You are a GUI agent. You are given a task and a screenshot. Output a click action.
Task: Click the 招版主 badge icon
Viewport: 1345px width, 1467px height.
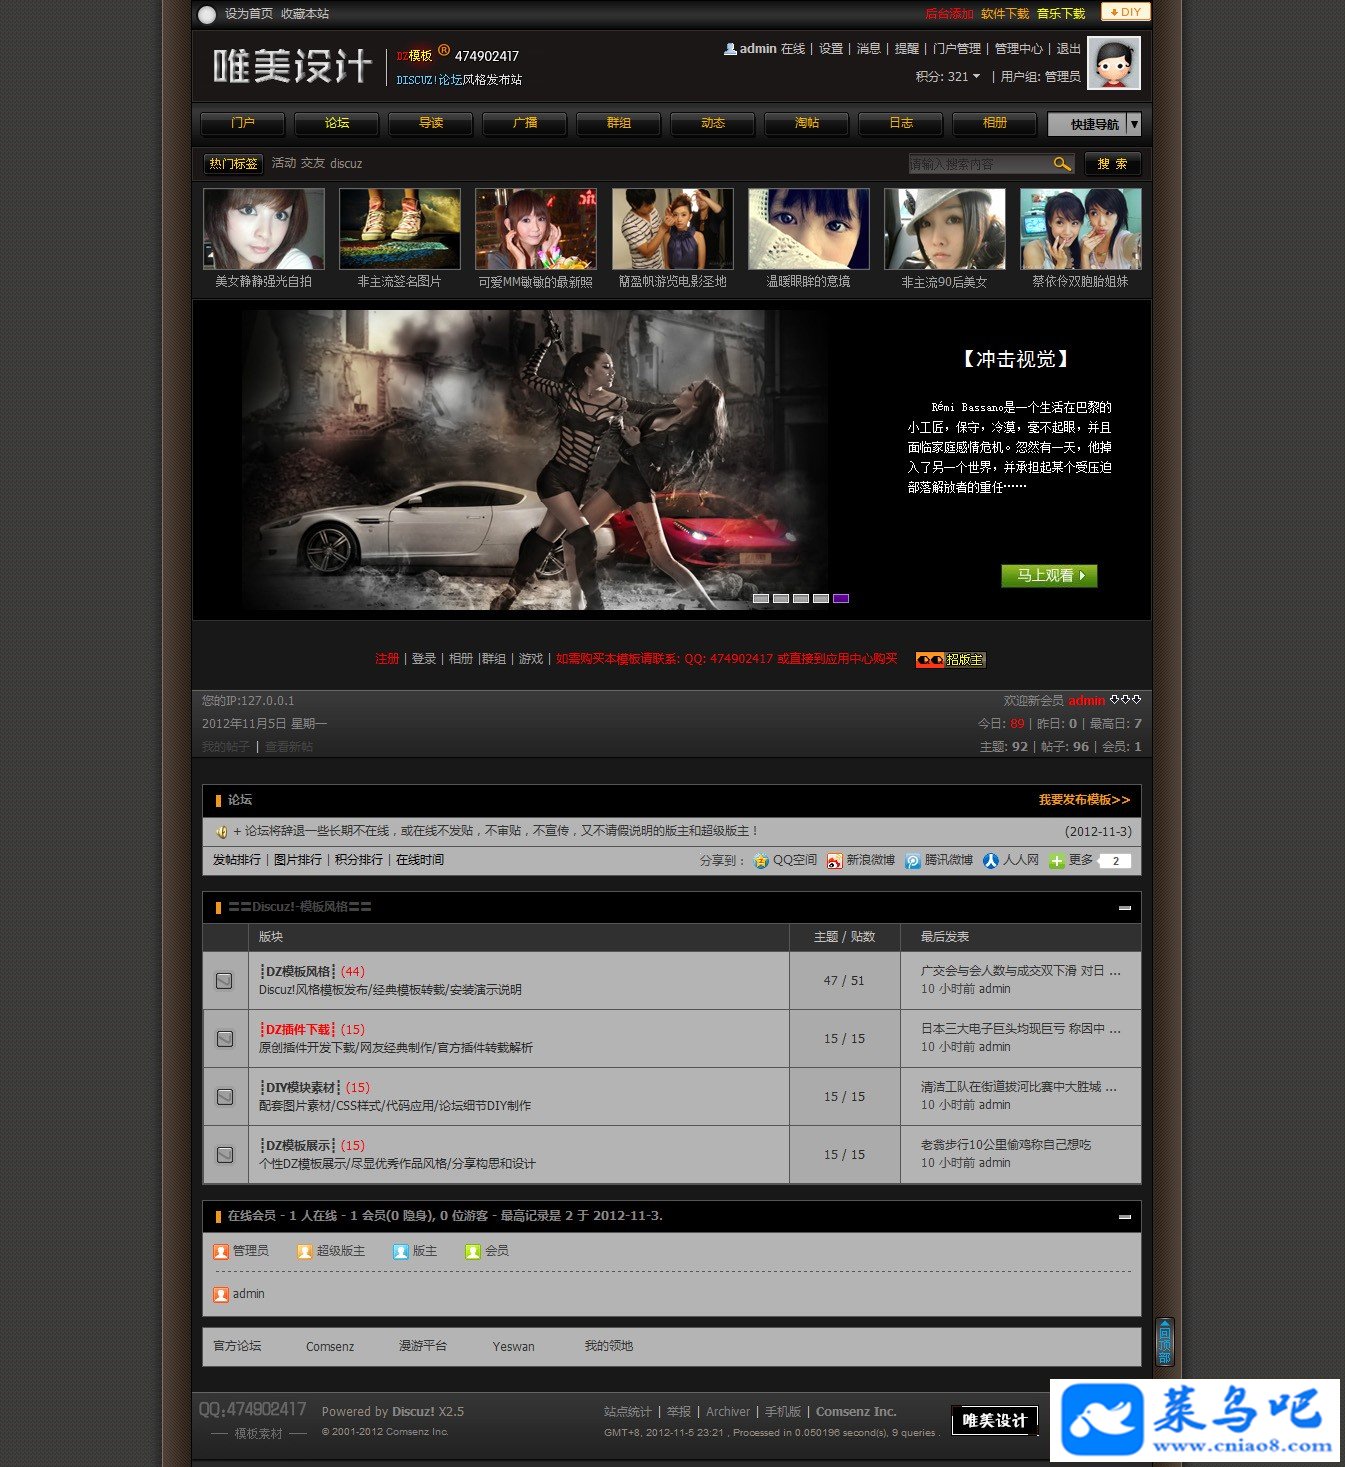[x=951, y=659]
